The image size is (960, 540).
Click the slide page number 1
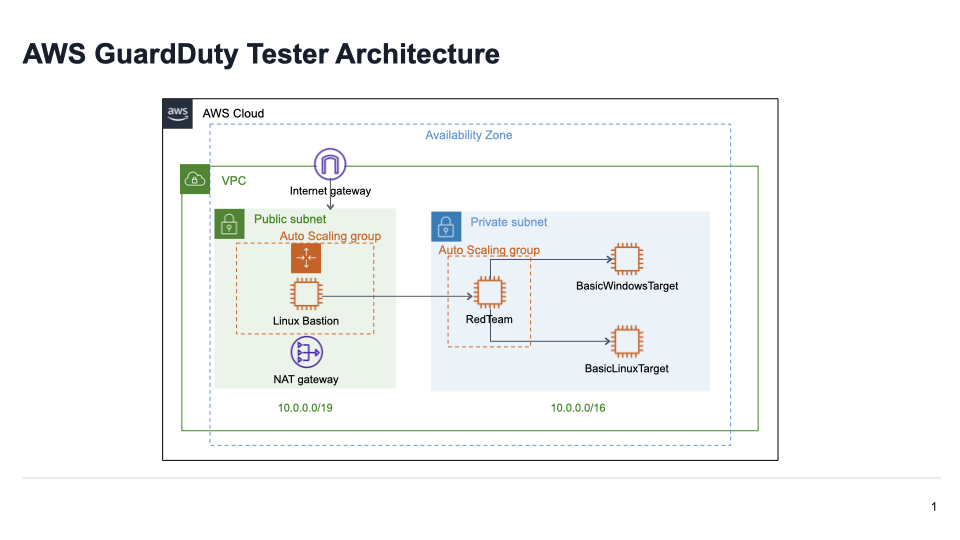(x=934, y=507)
